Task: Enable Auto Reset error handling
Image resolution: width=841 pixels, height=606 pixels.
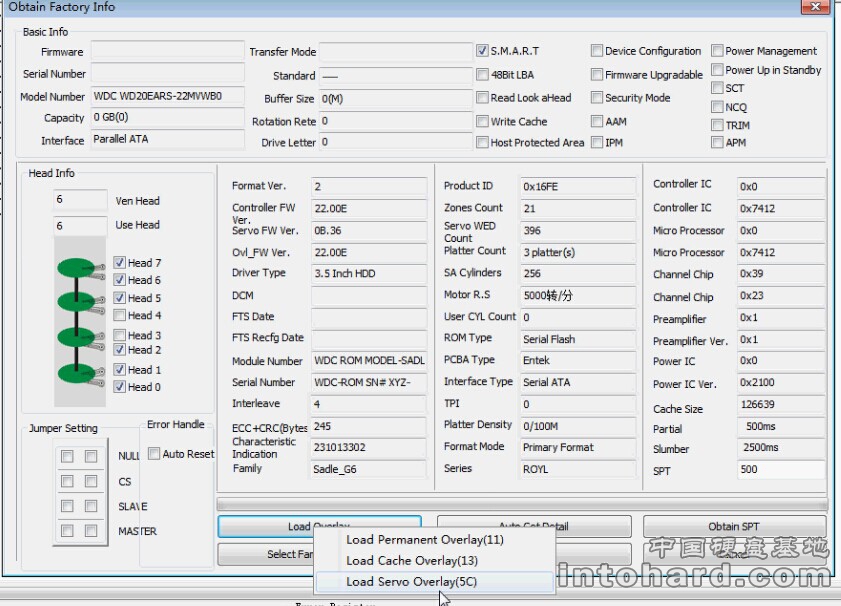Action: 154,454
